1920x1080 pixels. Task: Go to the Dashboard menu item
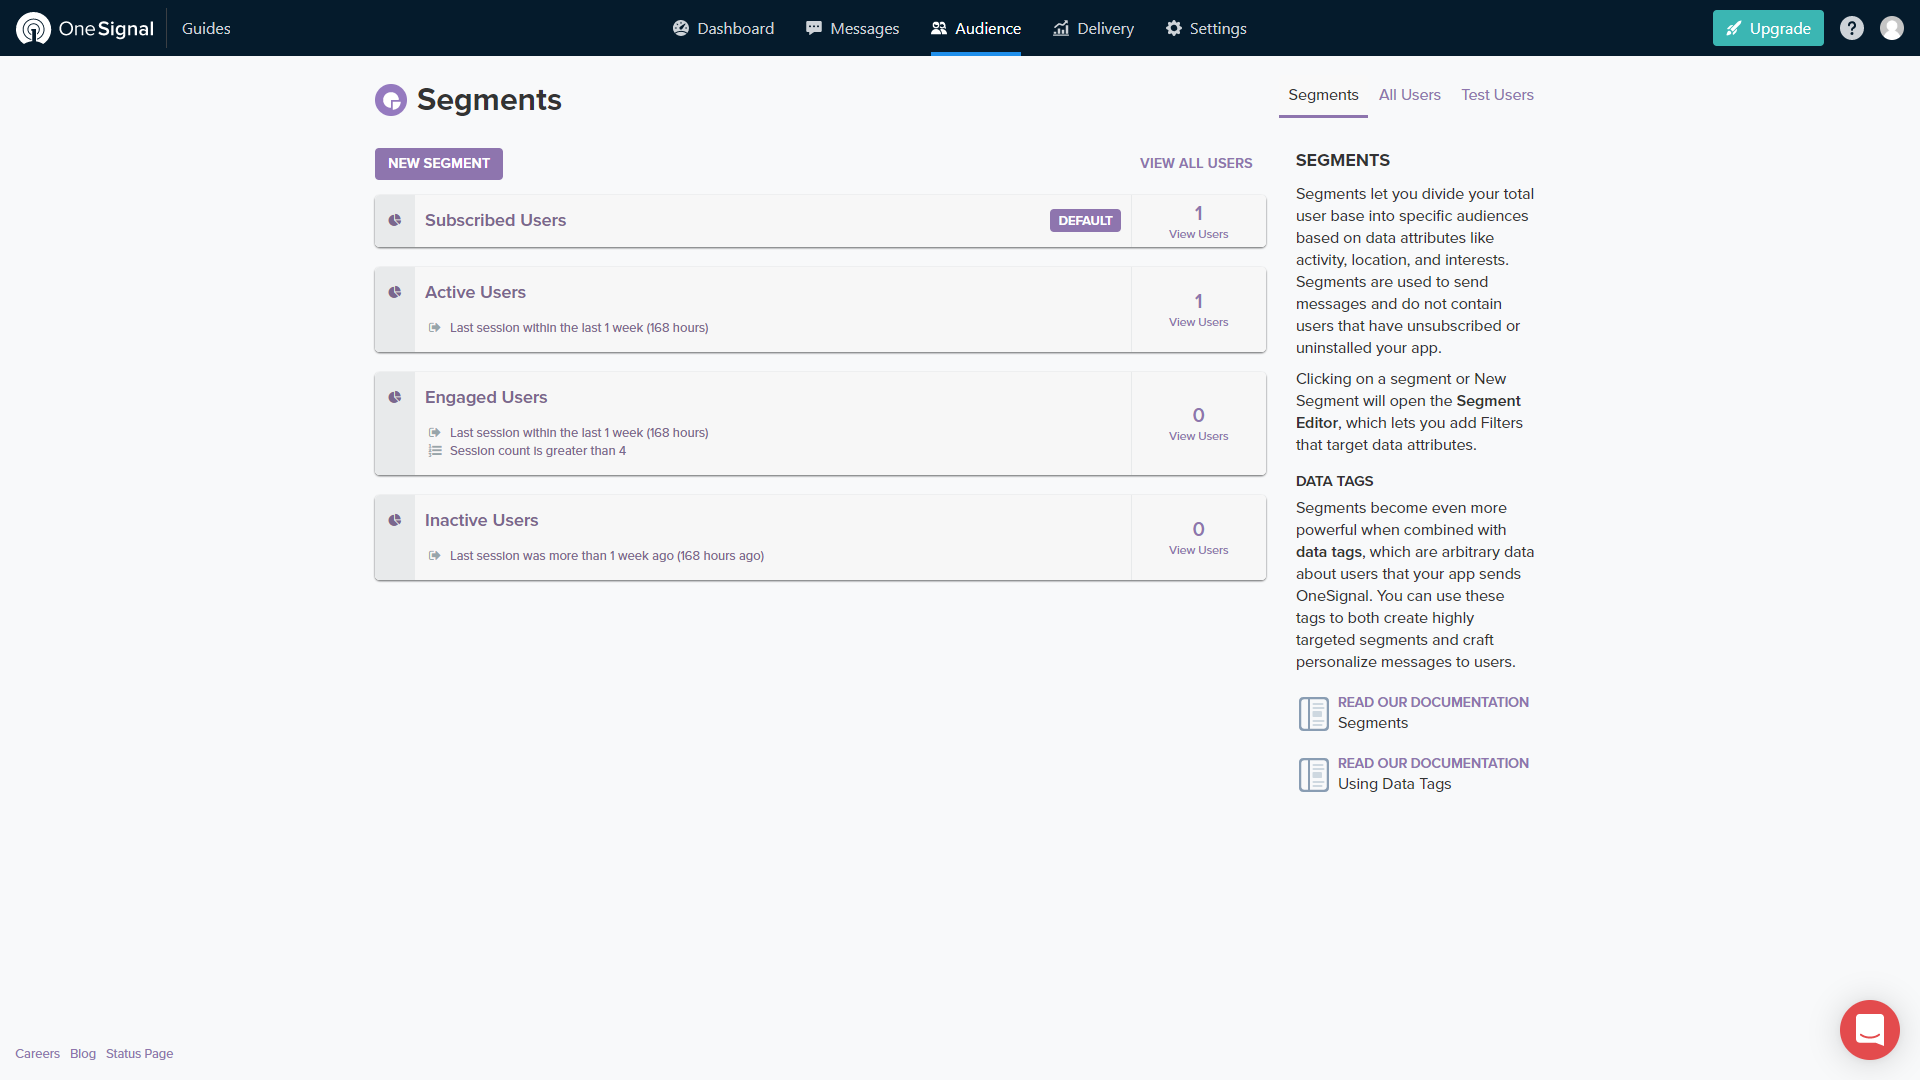(x=723, y=28)
